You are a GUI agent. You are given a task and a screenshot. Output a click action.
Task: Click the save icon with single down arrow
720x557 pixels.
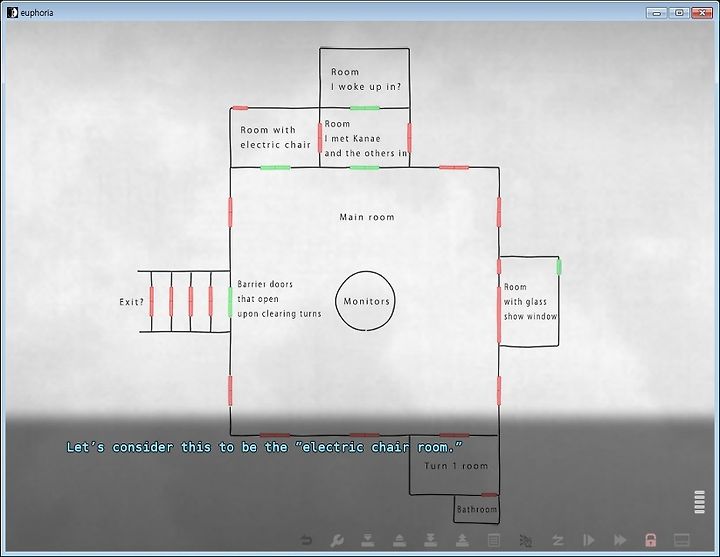point(368,540)
